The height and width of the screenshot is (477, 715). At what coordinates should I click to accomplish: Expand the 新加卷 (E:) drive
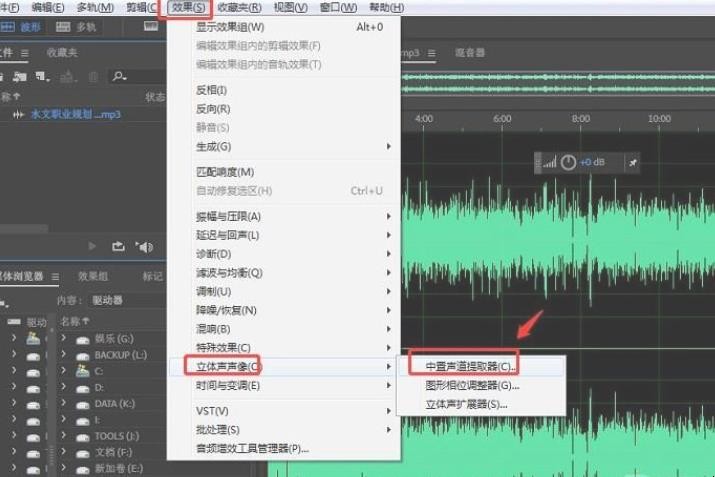(64, 468)
